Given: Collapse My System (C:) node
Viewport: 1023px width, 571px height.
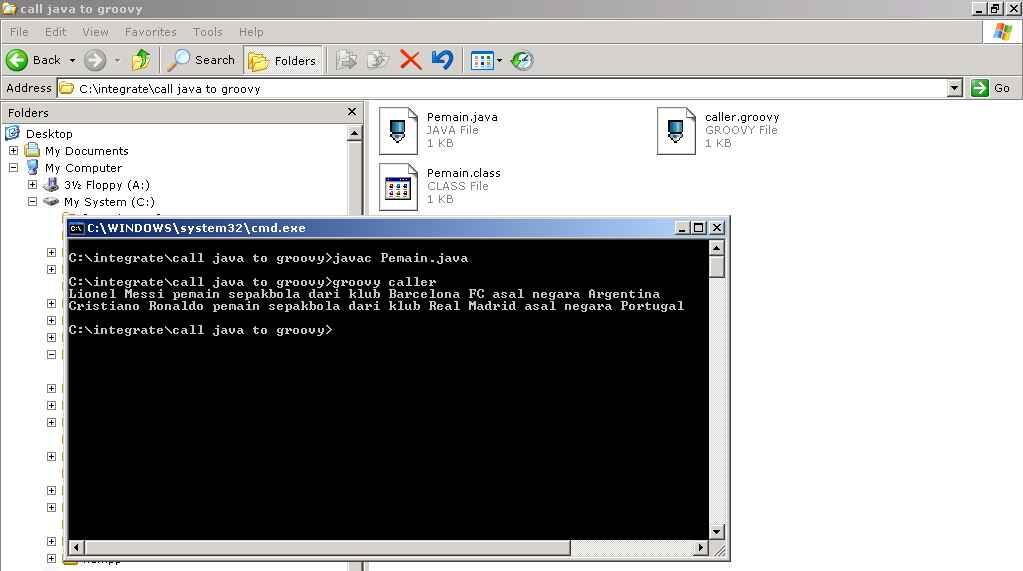Looking at the screenshot, I should [x=33, y=202].
